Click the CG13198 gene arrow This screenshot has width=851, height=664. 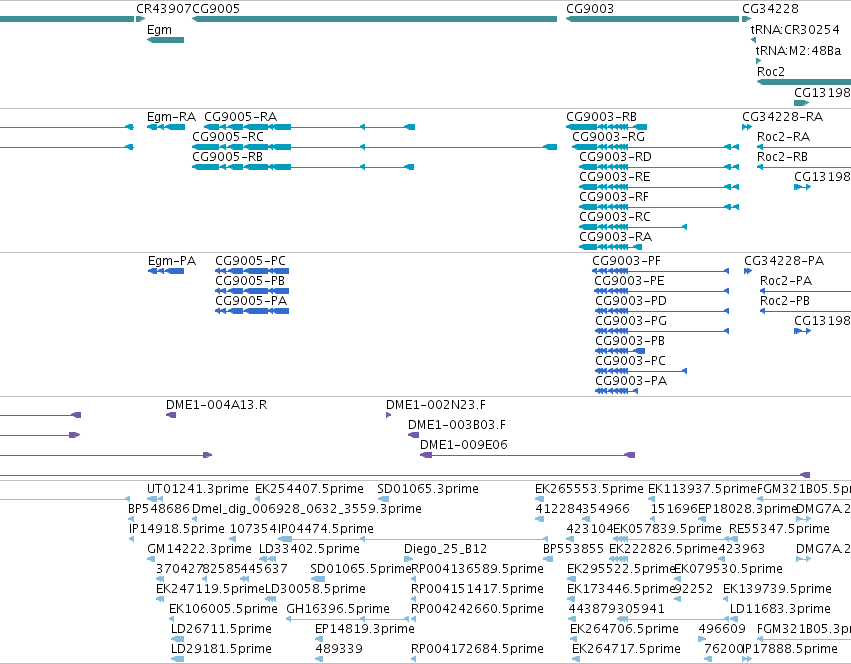click(801, 103)
